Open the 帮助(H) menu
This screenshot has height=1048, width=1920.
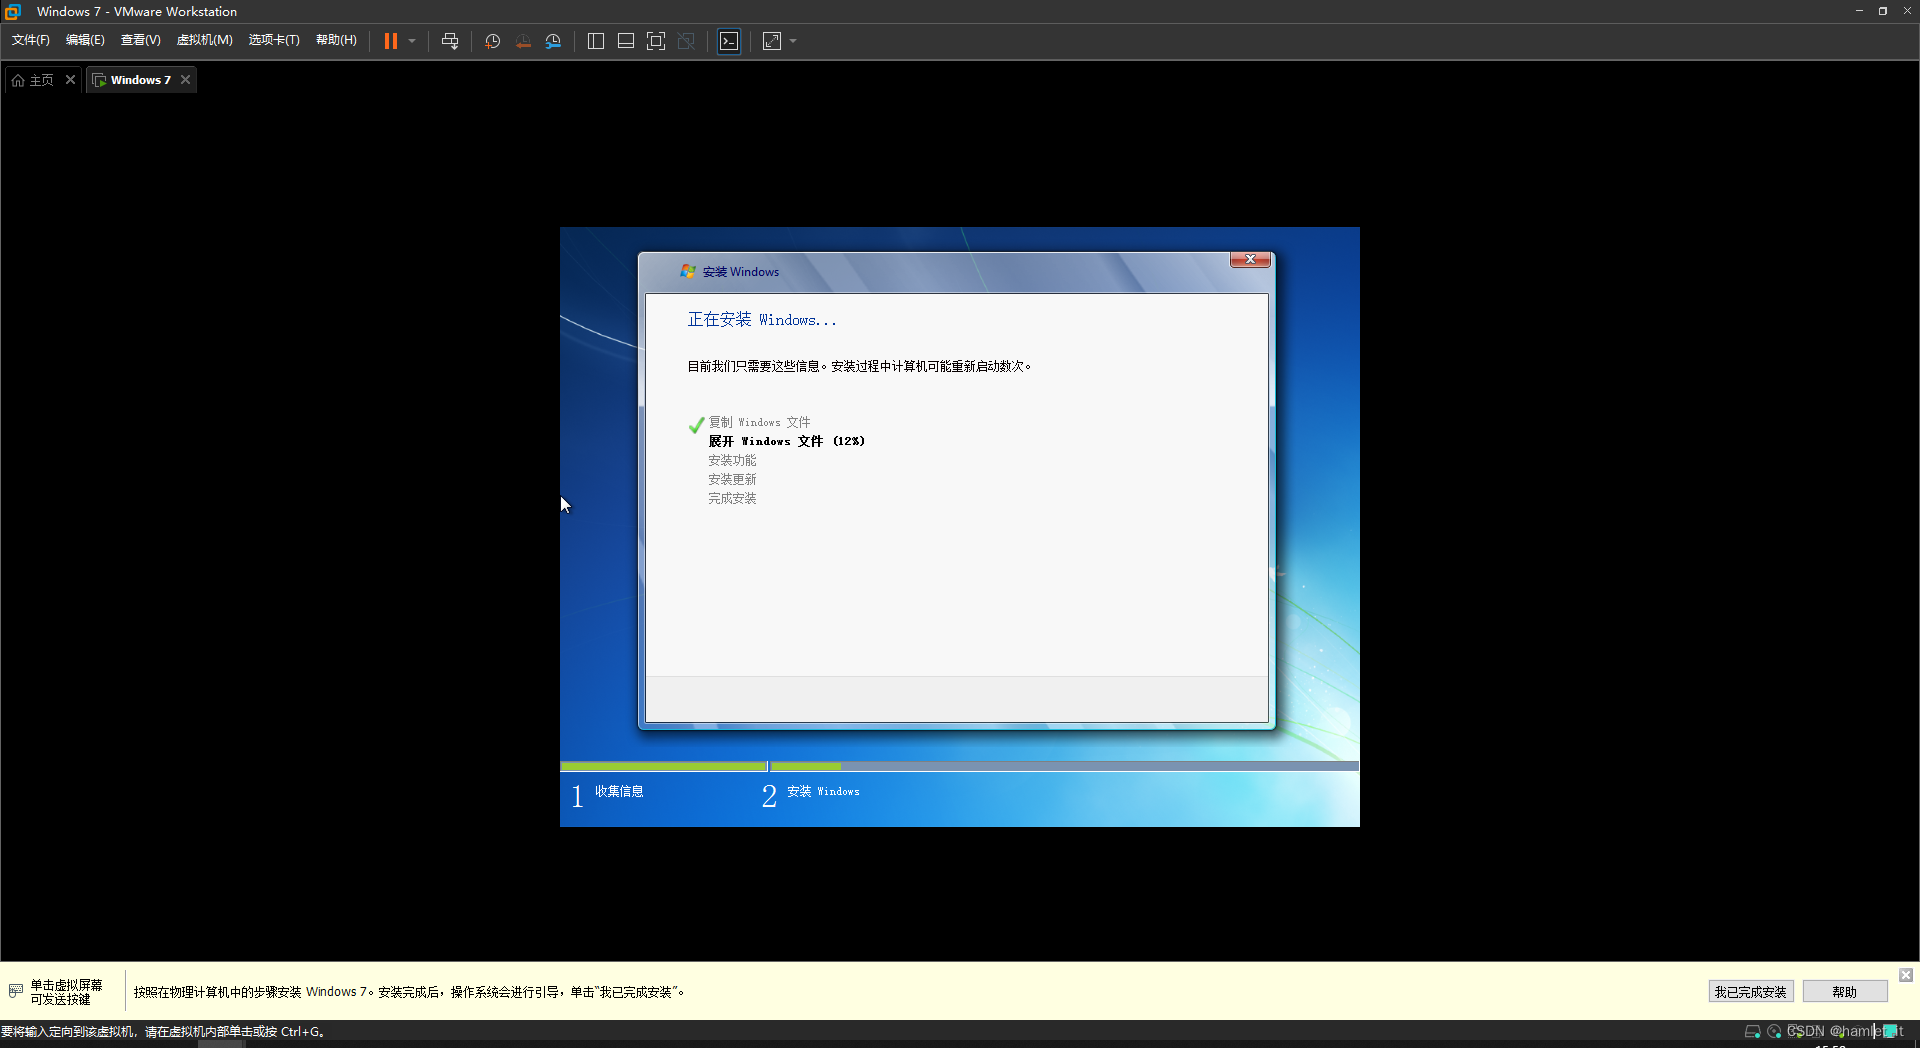point(337,40)
